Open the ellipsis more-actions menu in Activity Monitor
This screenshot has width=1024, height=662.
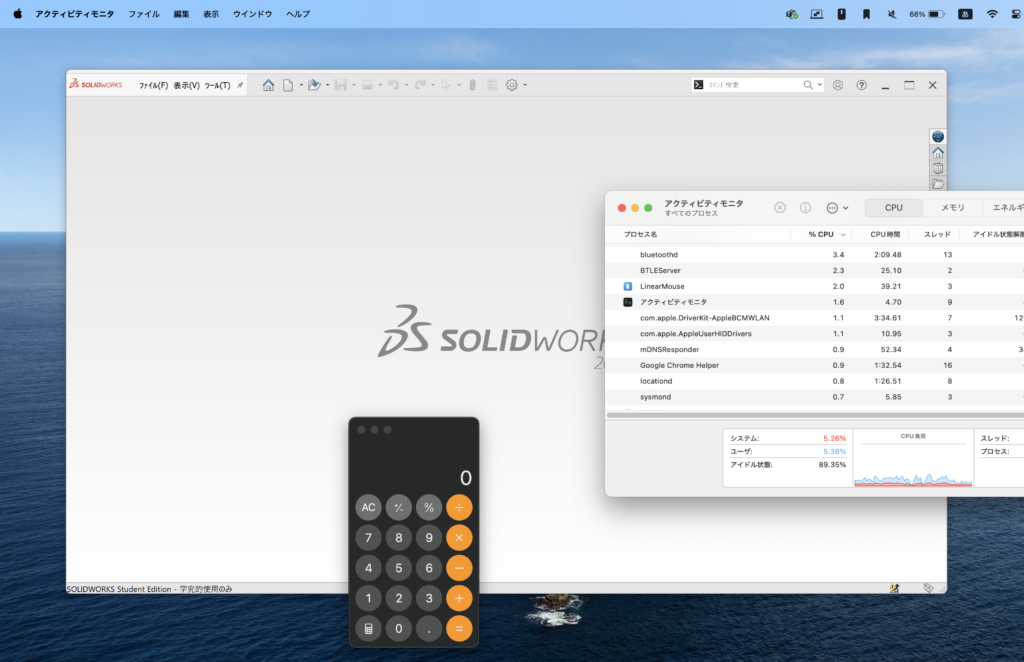click(x=837, y=208)
